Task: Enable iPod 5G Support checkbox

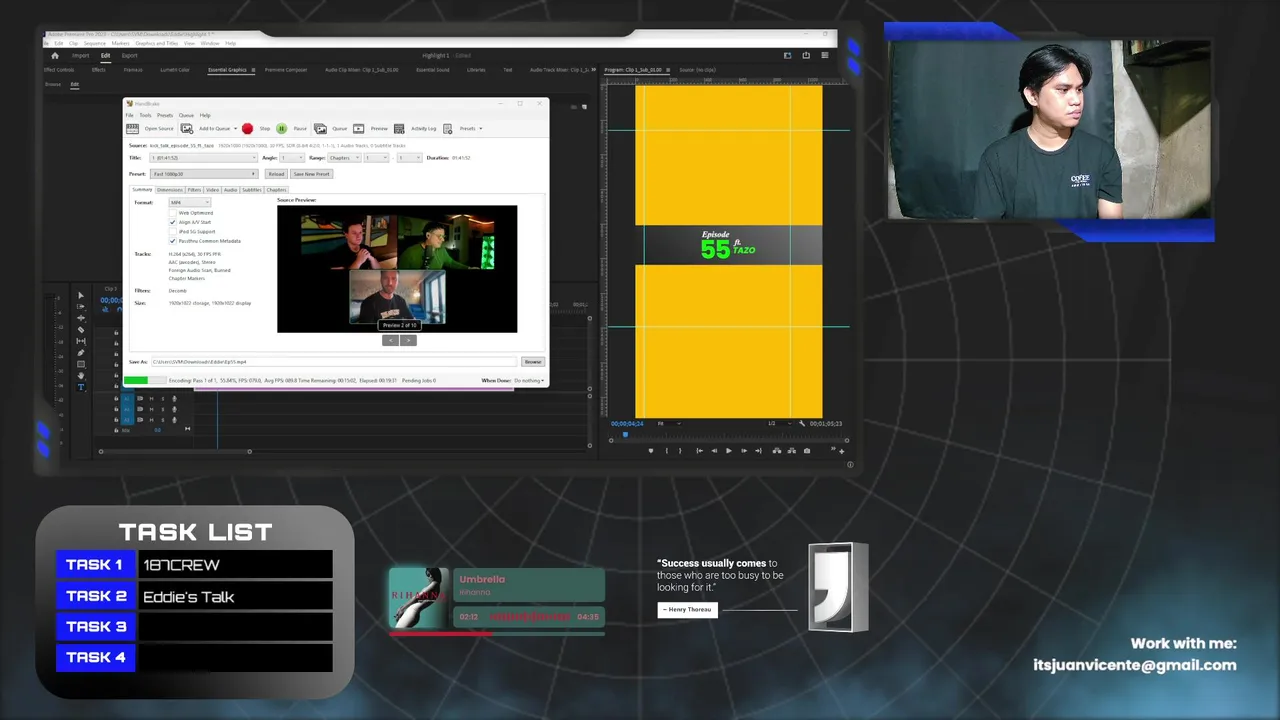Action: (x=172, y=232)
